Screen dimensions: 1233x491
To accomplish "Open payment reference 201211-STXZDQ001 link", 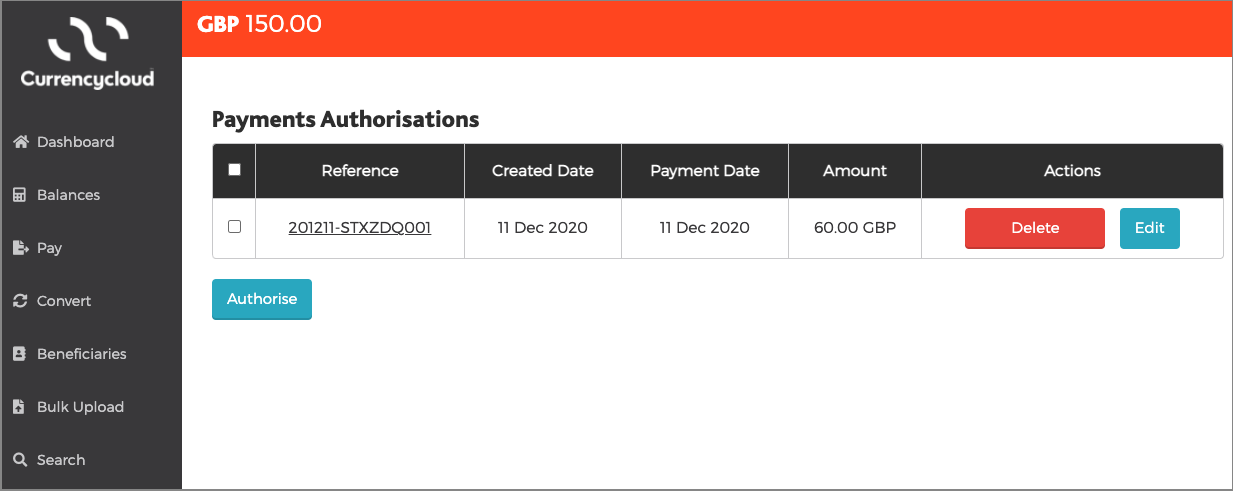I will pos(359,227).
